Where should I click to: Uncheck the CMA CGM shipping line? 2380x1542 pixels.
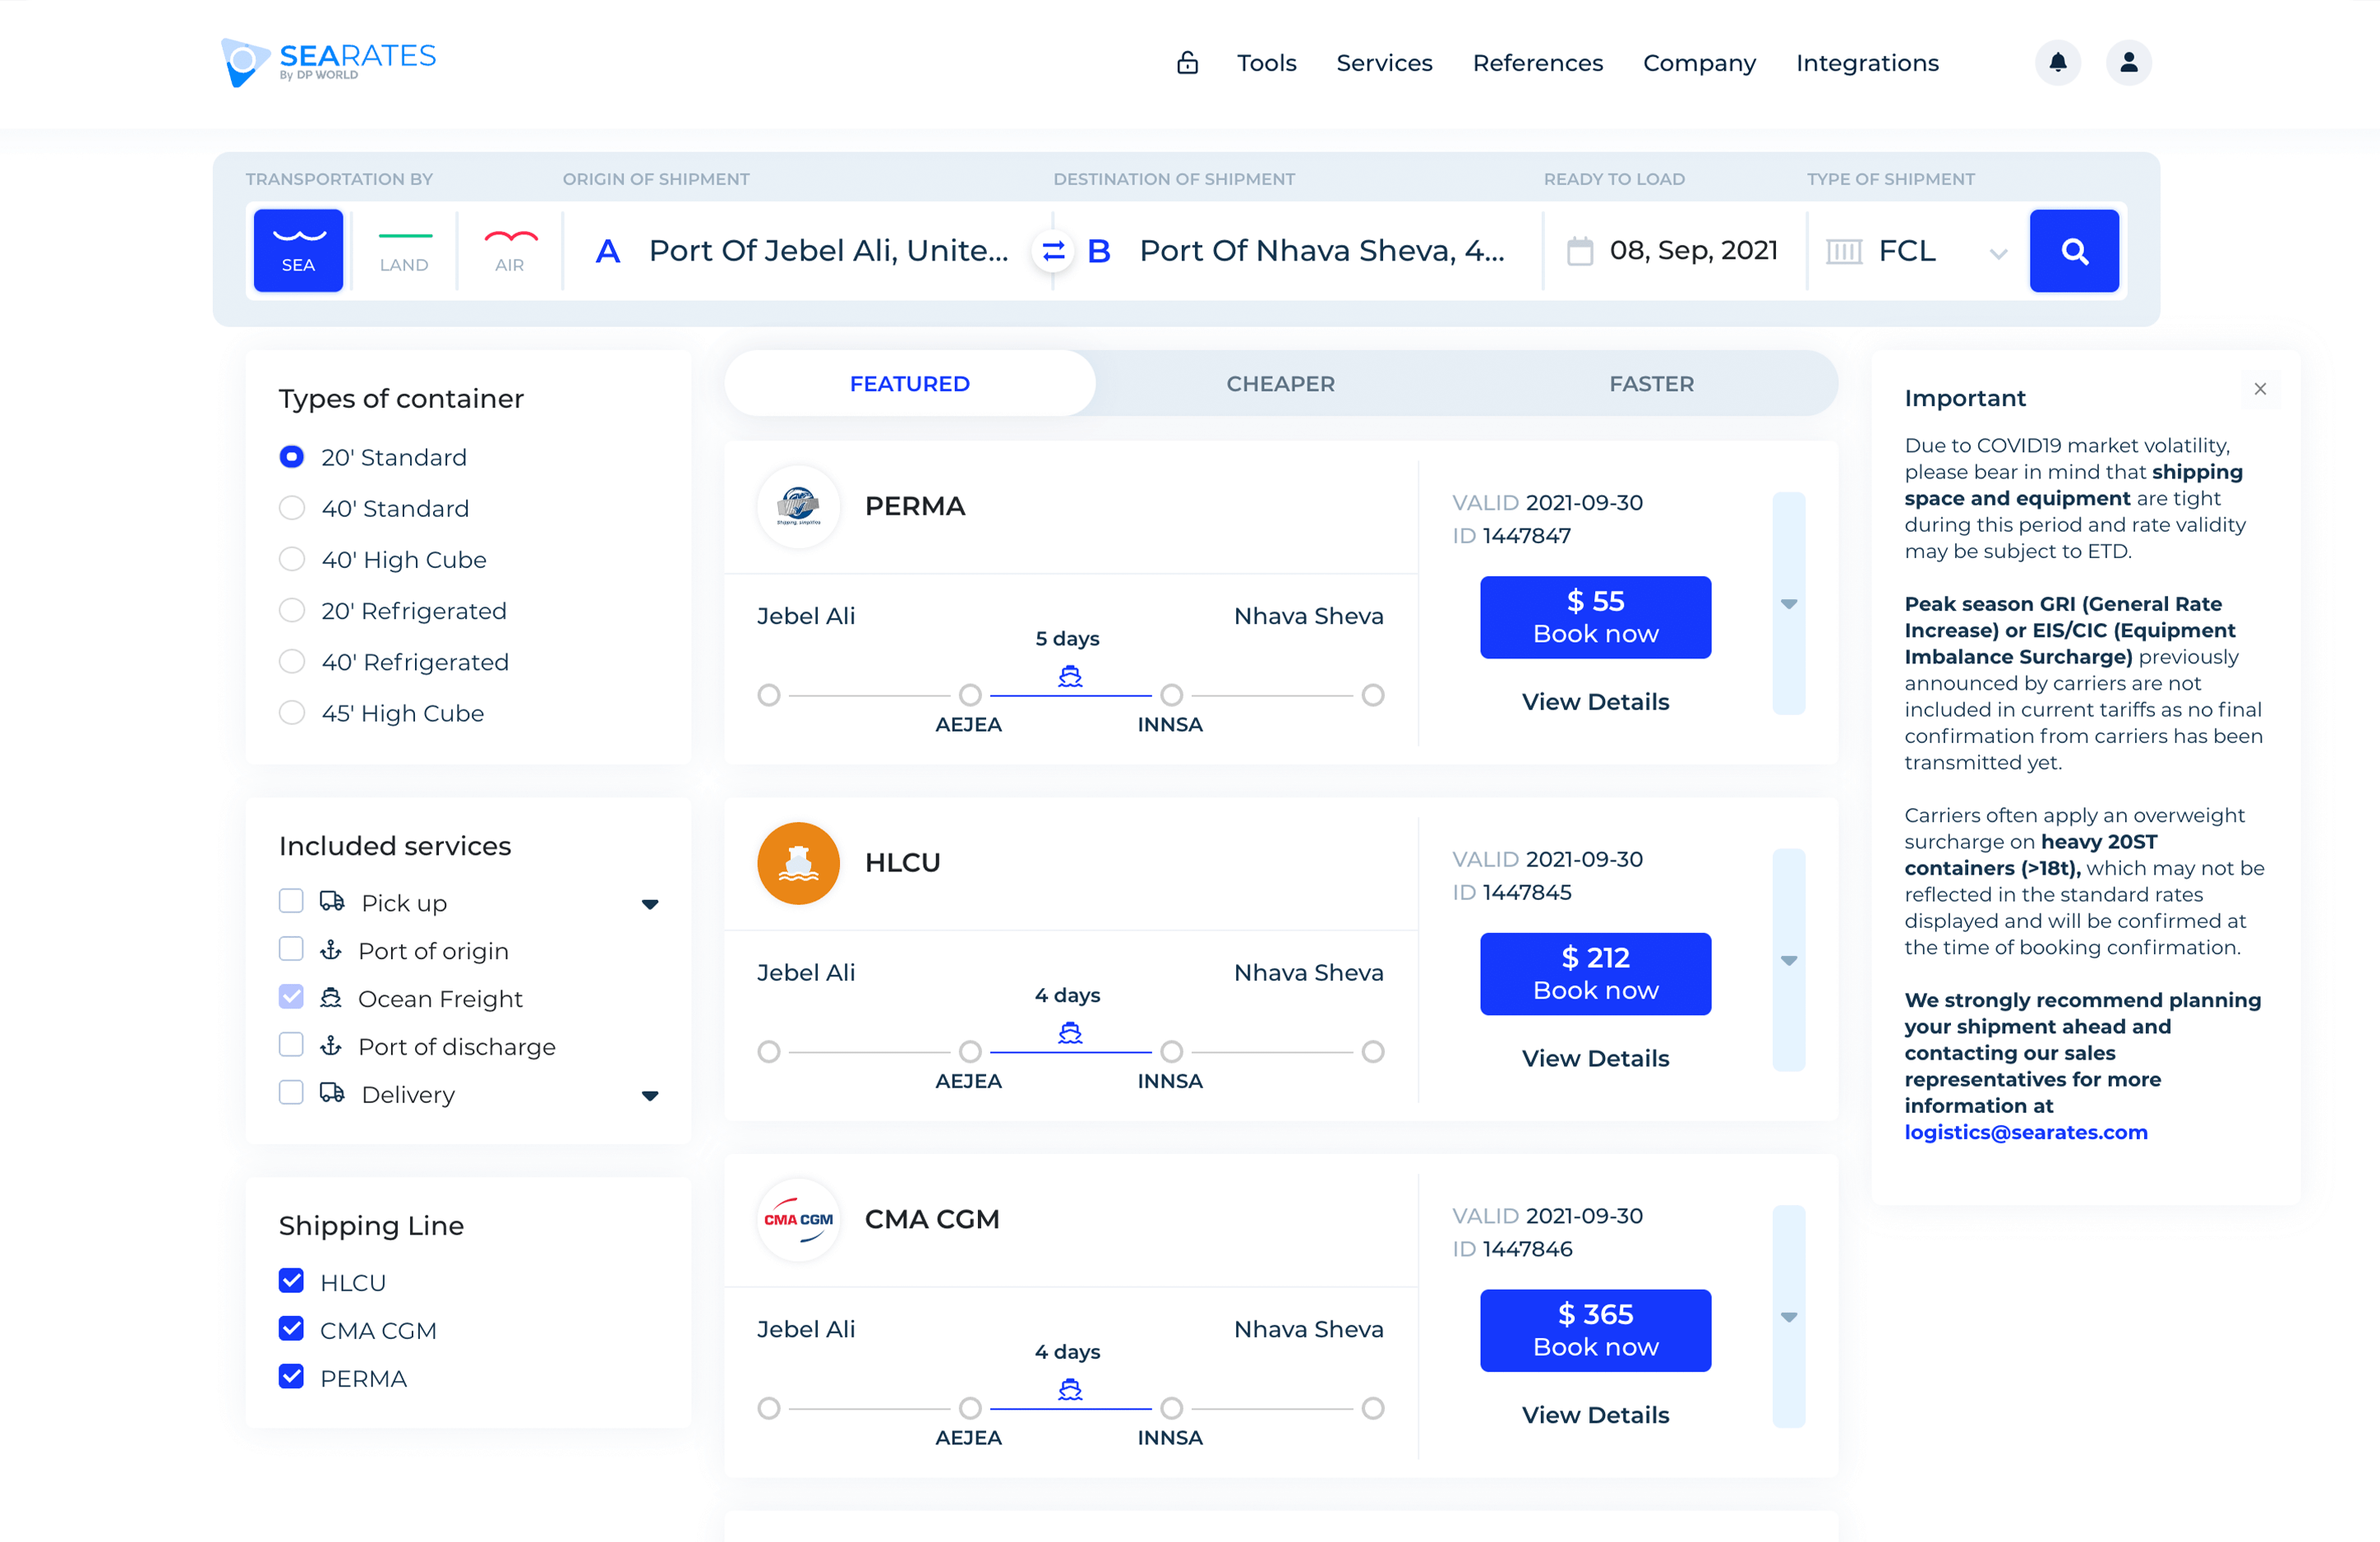(x=291, y=1329)
